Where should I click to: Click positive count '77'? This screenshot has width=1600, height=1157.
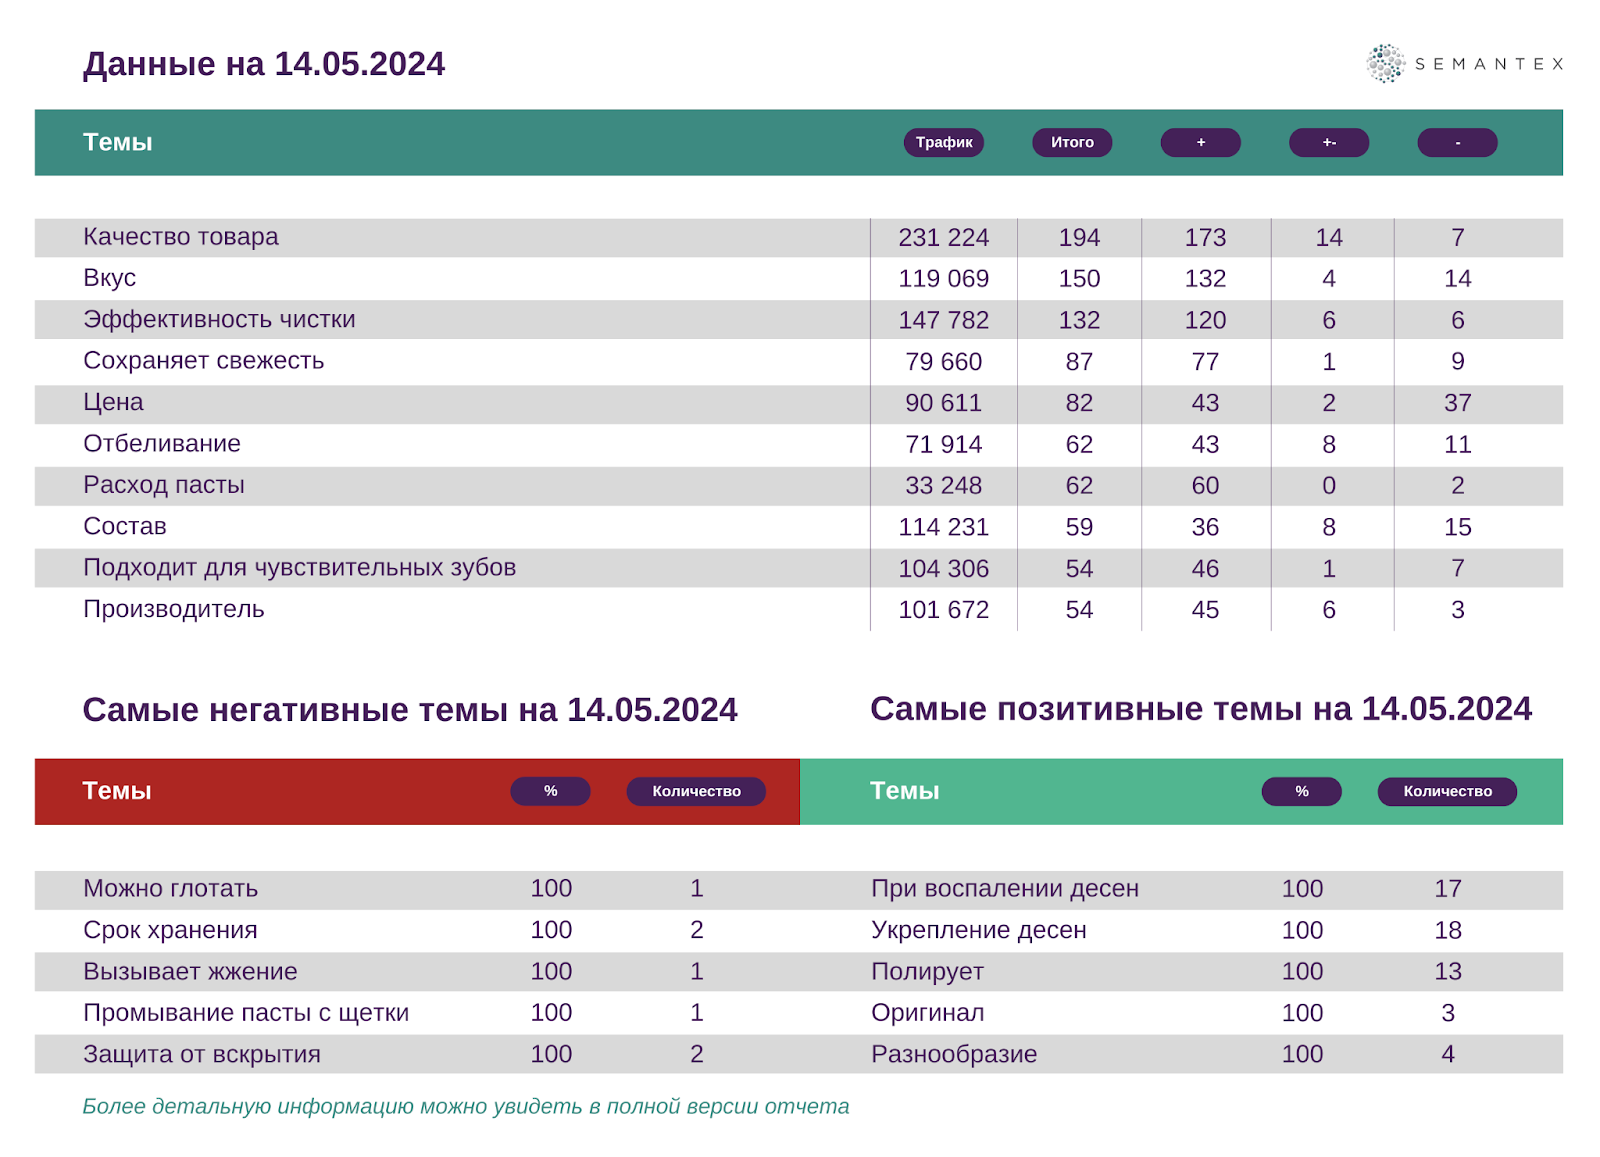click(1205, 362)
